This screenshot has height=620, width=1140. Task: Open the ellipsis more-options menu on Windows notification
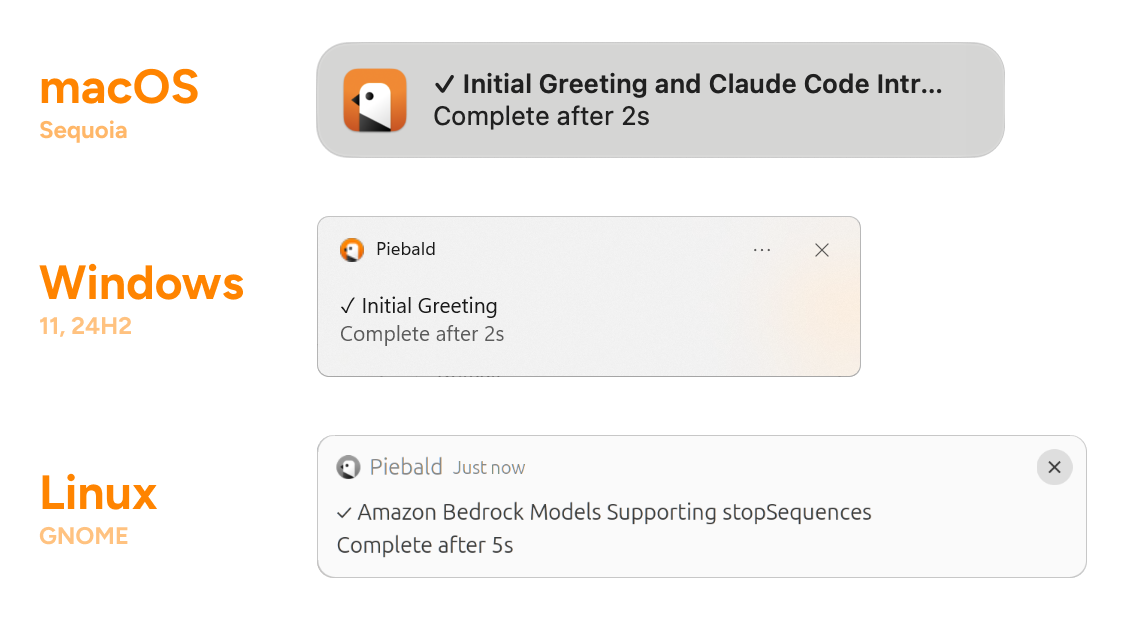click(x=762, y=250)
